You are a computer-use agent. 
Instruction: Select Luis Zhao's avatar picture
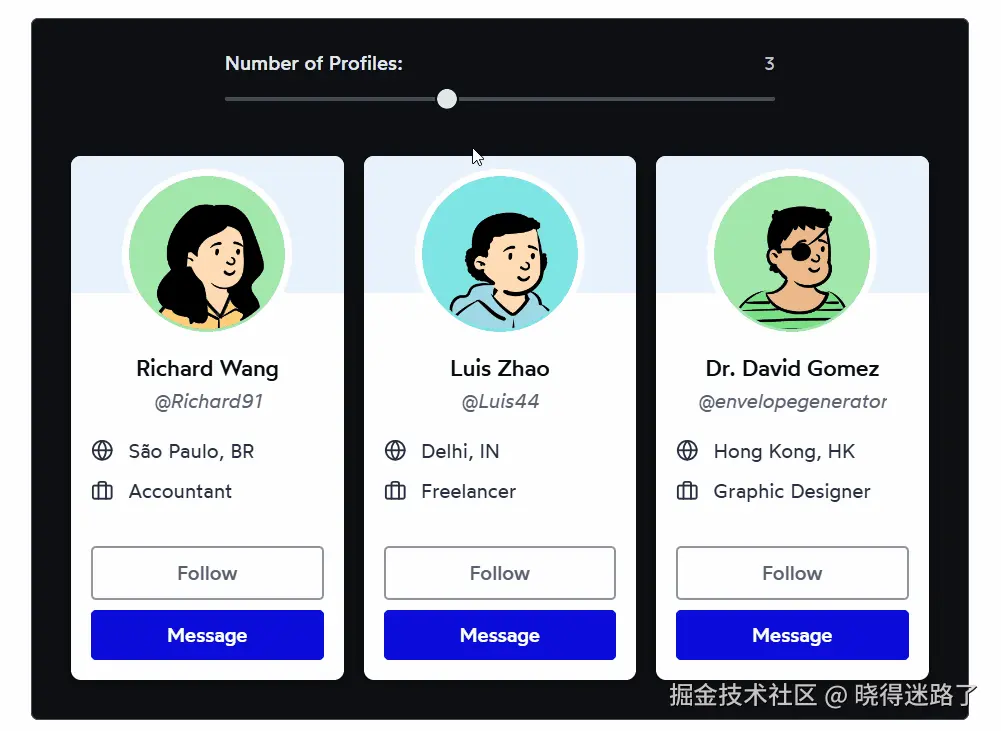coord(500,254)
